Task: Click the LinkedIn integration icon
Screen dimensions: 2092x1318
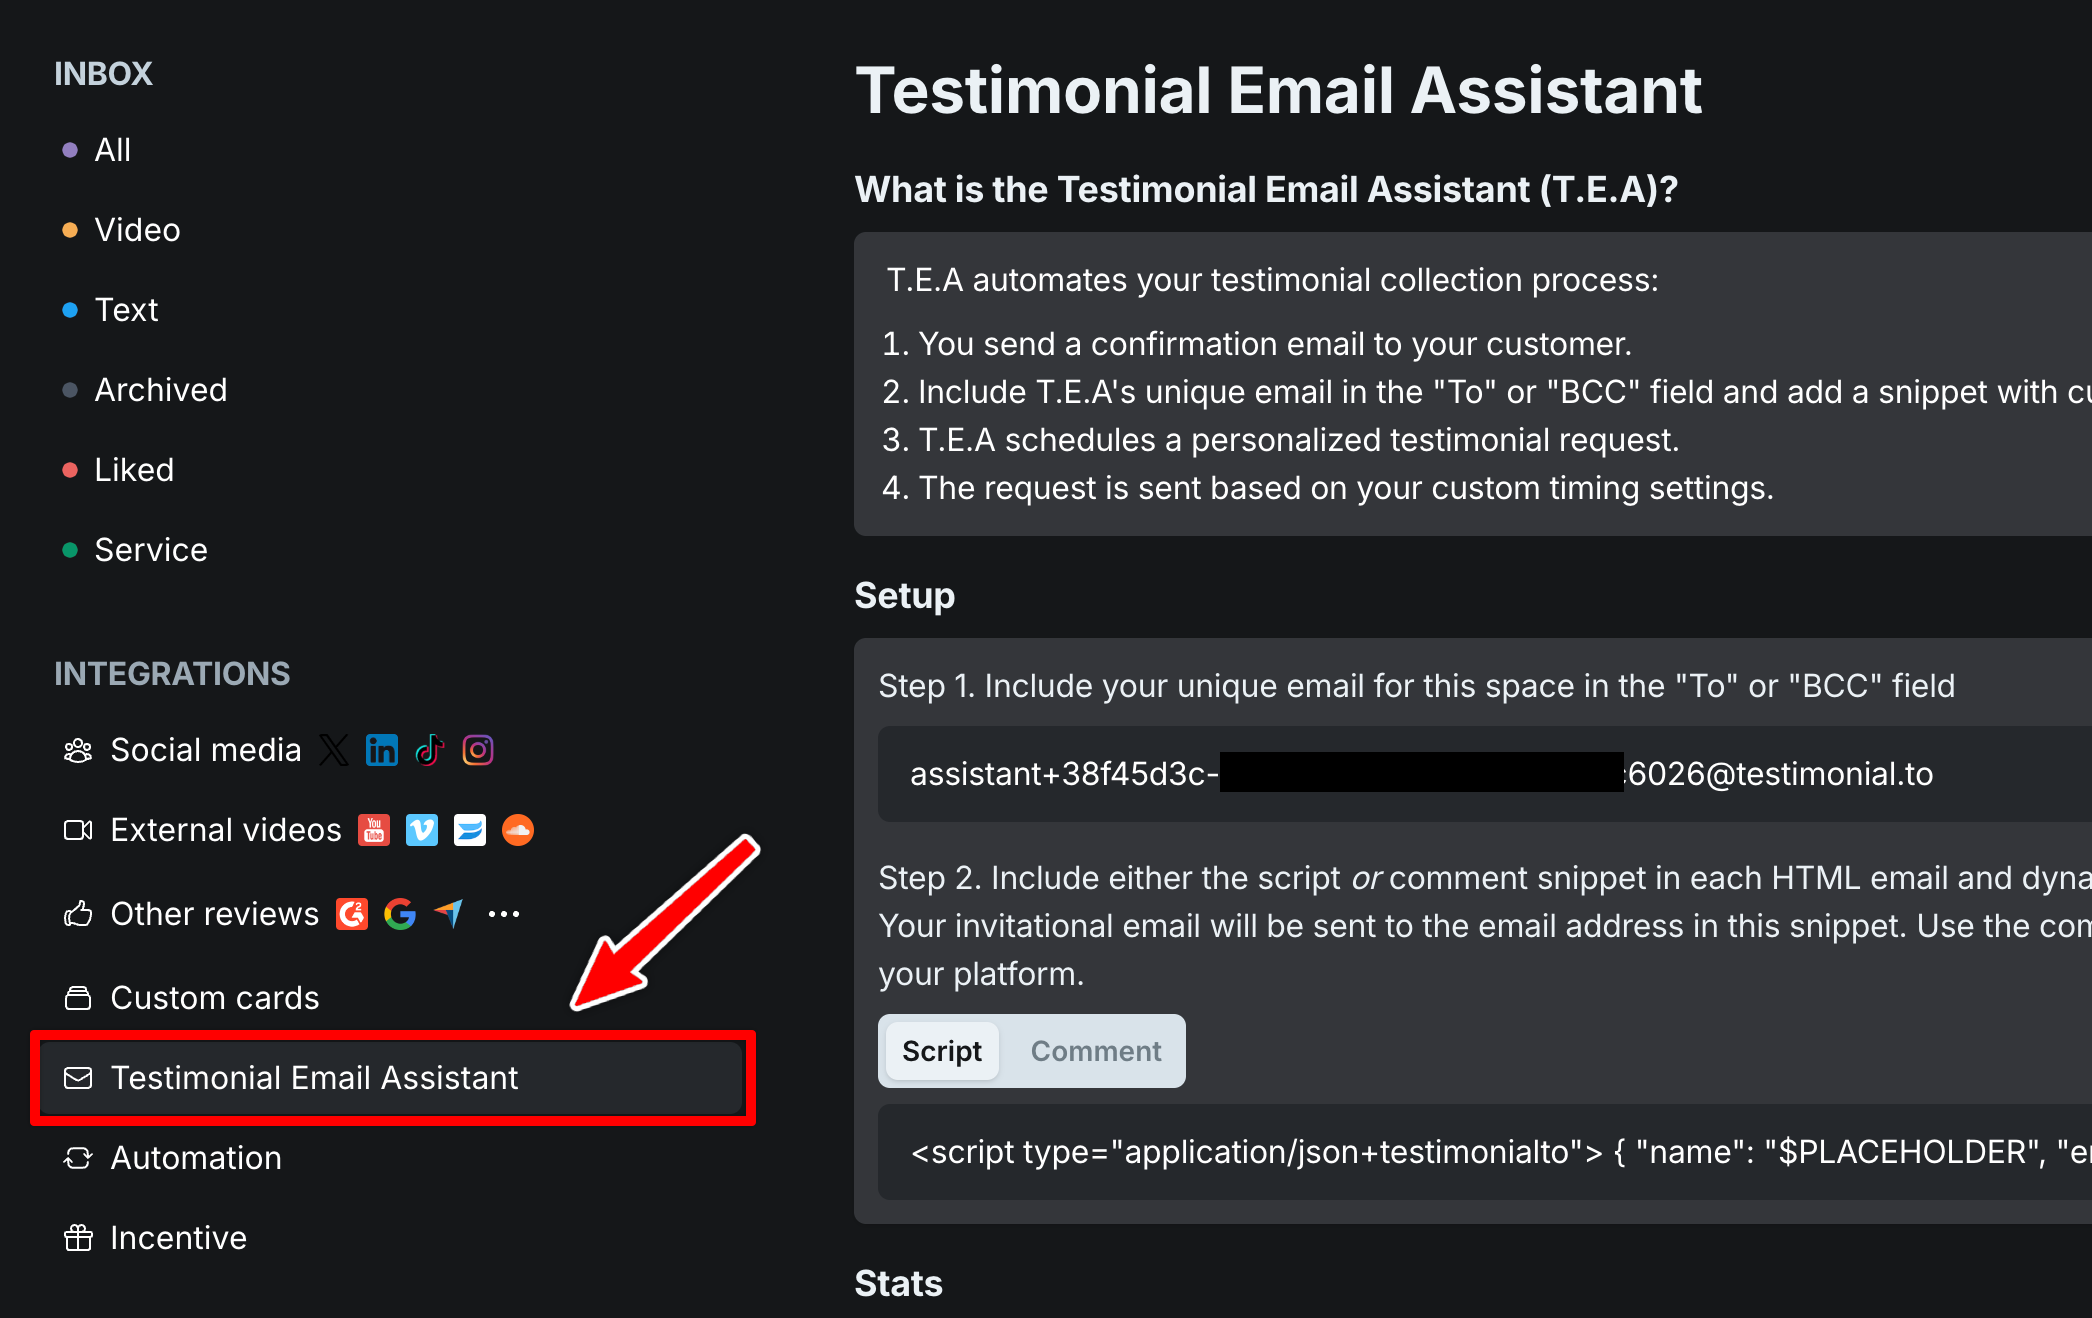Action: click(382, 750)
